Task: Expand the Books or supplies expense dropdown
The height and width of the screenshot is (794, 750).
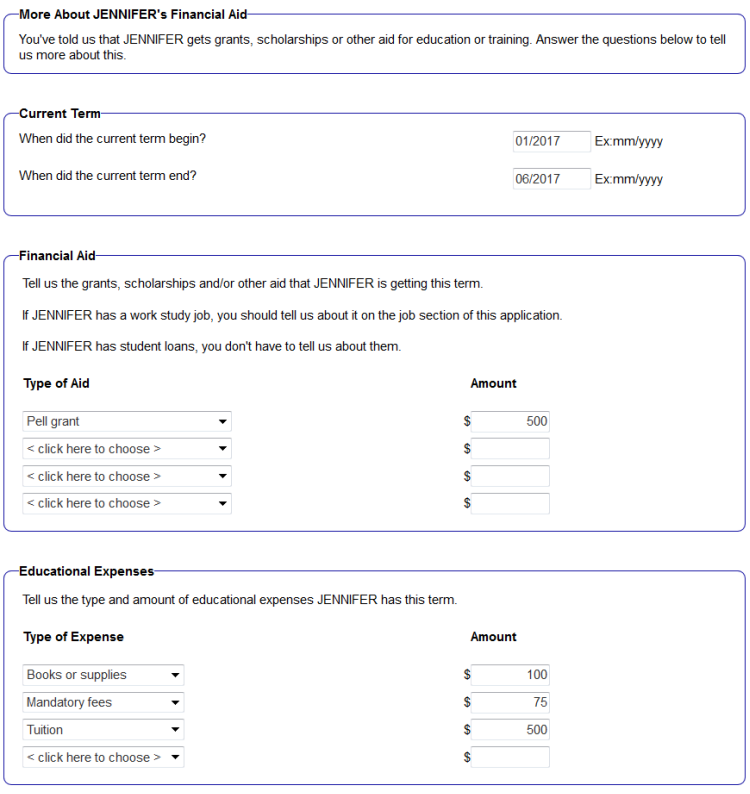Action: [x=103, y=675]
